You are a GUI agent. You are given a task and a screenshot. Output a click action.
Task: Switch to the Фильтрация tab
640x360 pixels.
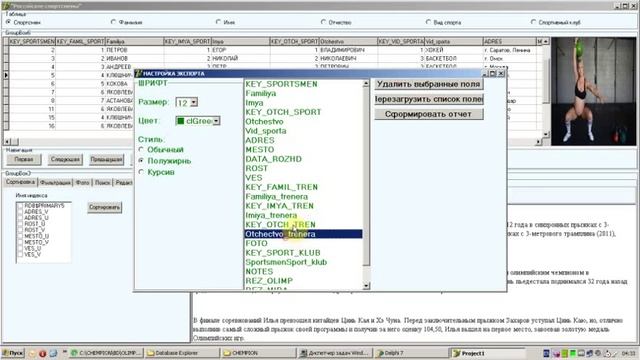click(x=55, y=183)
